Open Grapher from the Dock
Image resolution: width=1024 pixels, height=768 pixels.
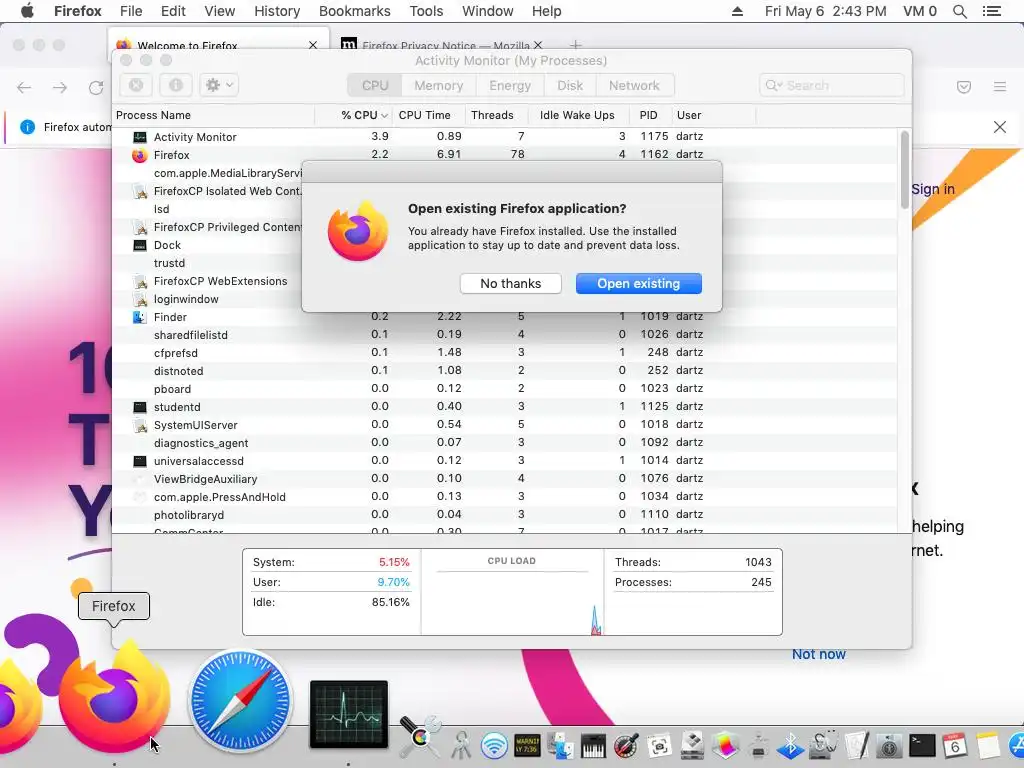coord(725,745)
